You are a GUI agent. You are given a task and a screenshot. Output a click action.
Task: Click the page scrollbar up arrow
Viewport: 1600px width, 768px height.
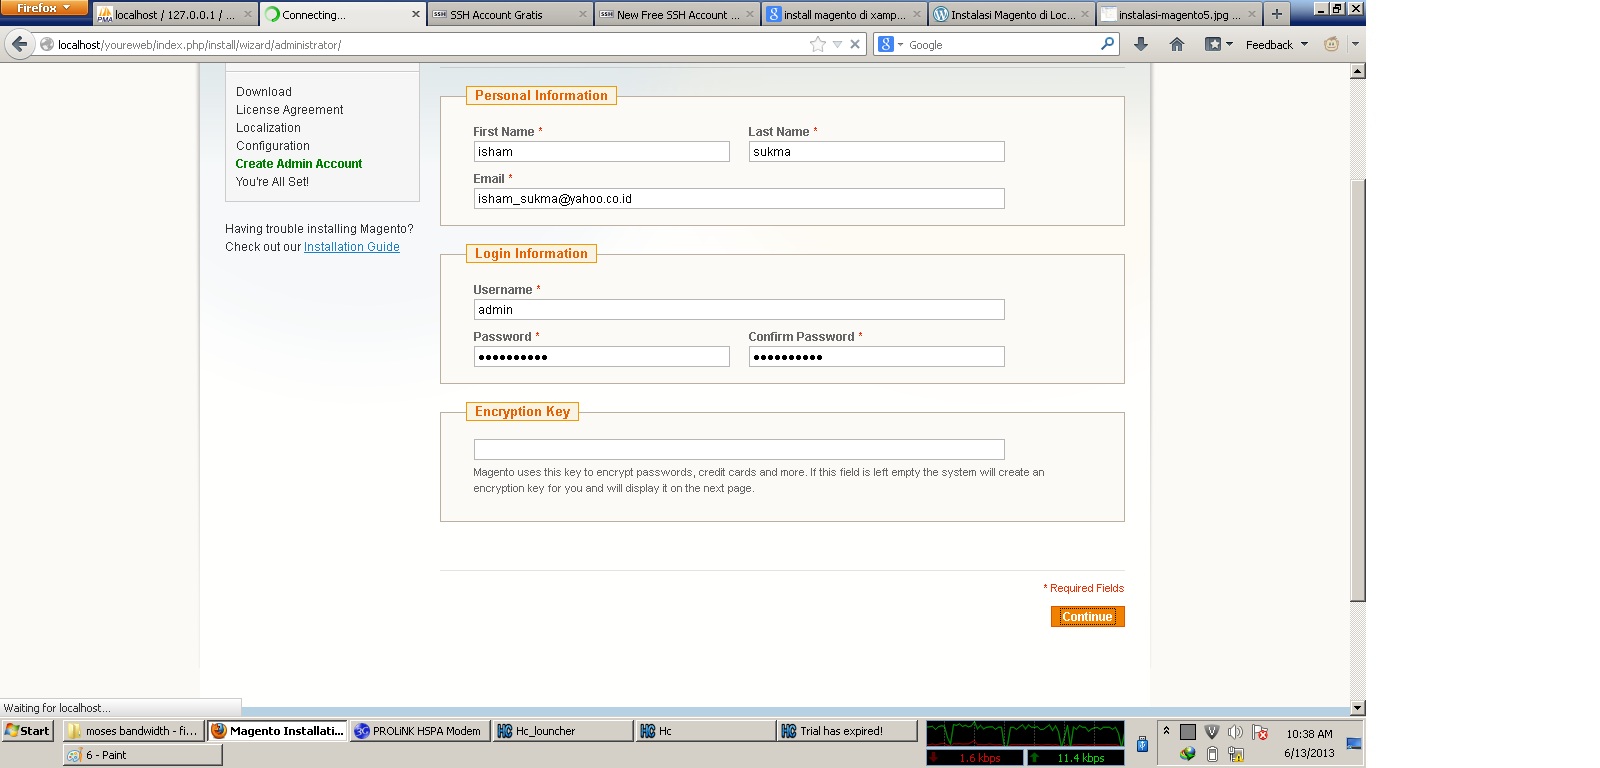1357,71
